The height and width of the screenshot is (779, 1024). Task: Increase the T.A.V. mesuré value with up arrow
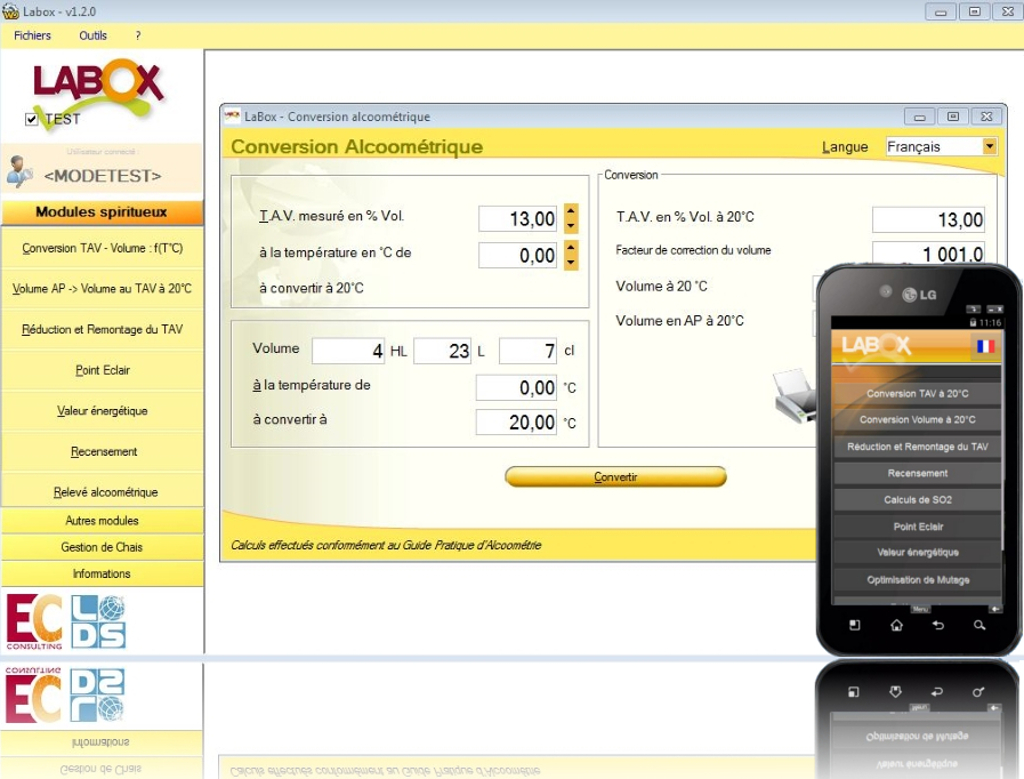[571, 212]
